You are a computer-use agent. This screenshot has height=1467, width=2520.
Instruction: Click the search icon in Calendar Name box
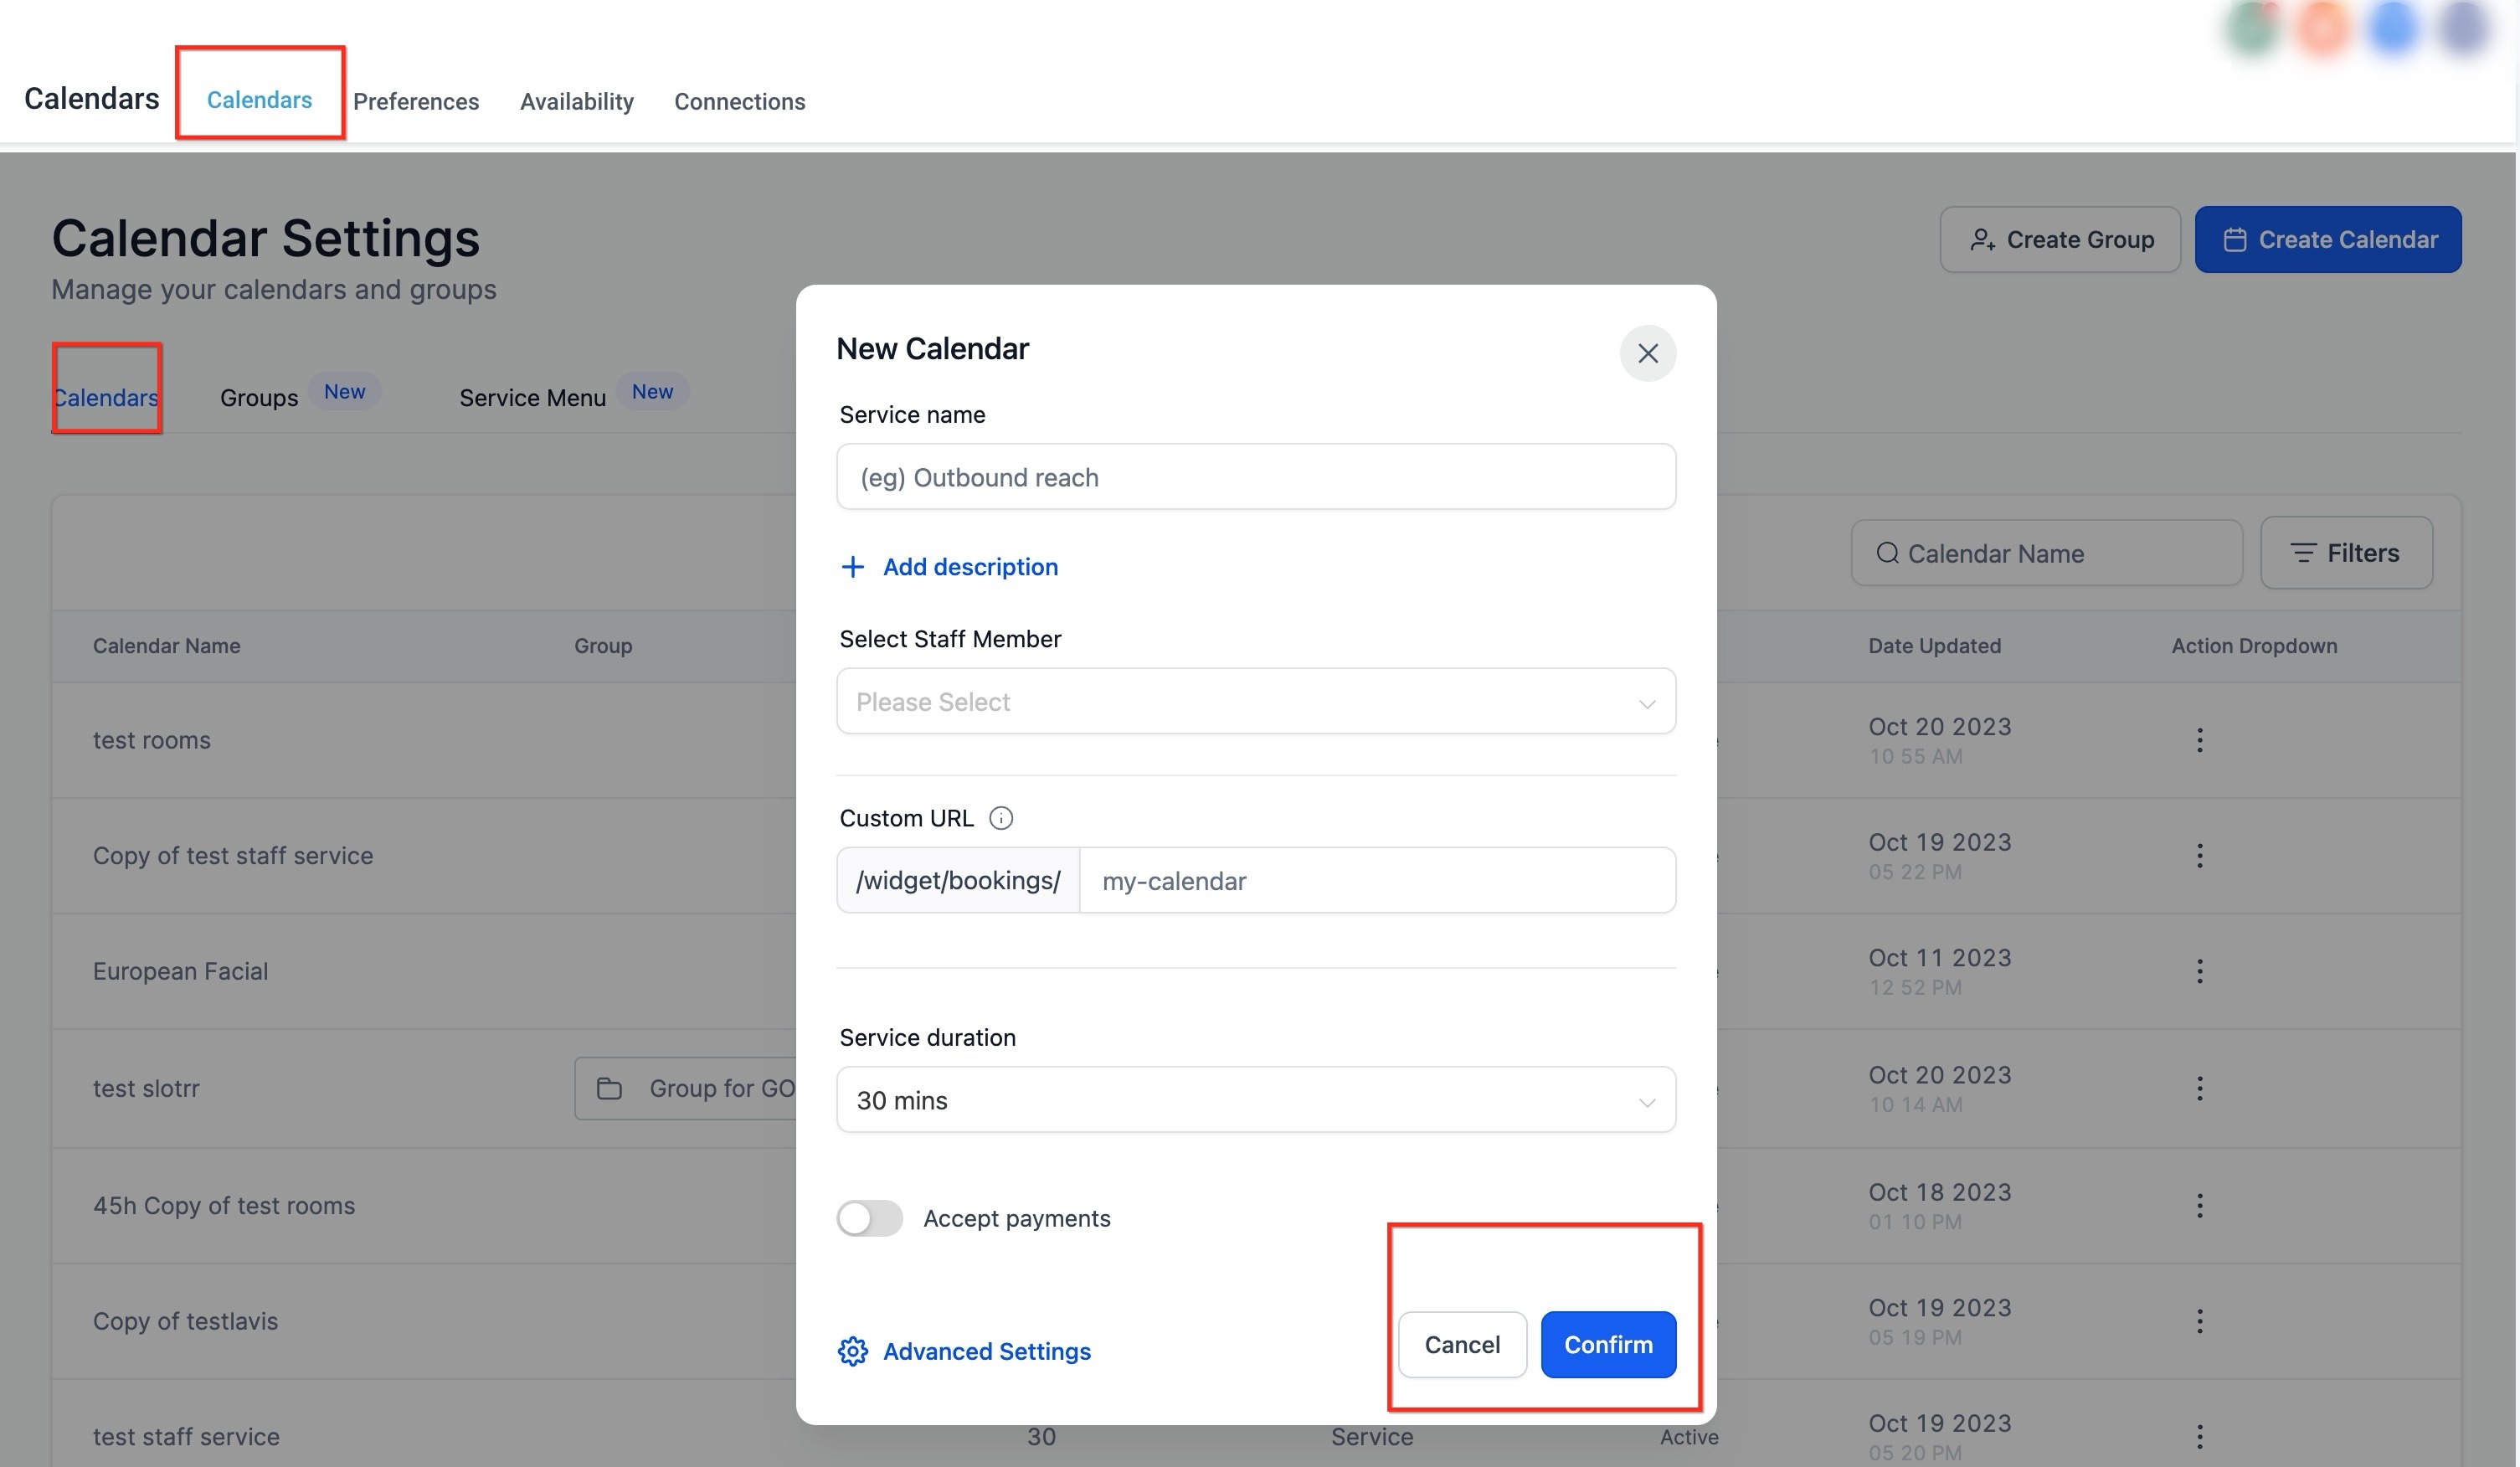click(x=1886, y=553)
